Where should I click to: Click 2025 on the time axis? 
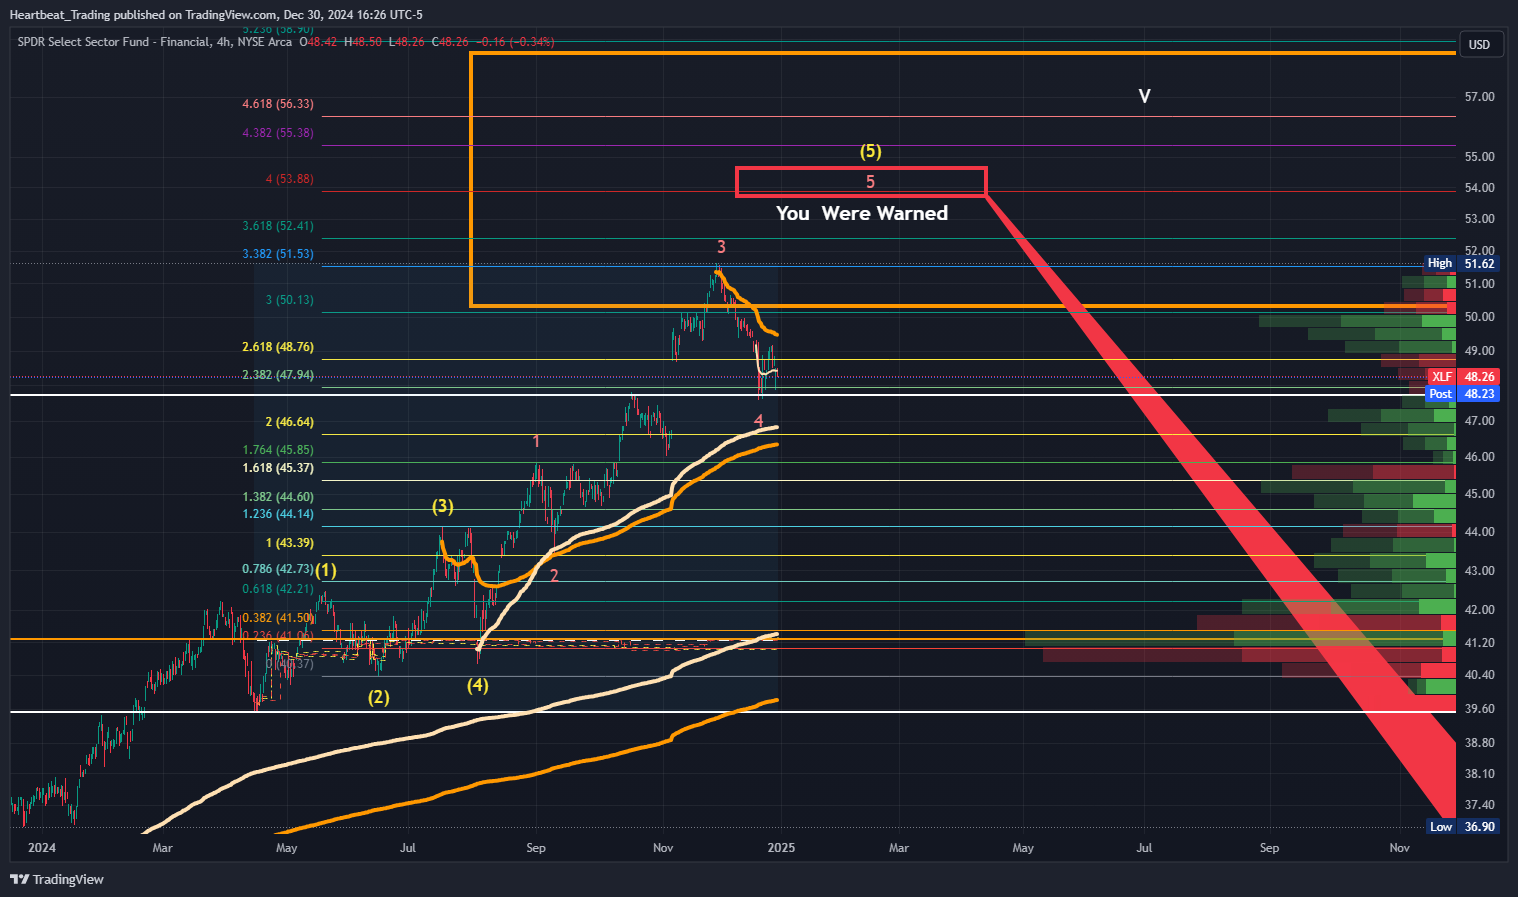(x=781, y=848)
